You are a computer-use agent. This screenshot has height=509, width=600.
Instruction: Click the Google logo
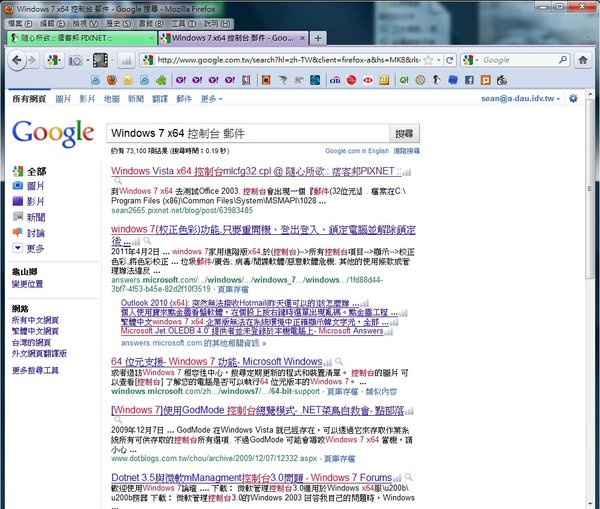(53, 133)
